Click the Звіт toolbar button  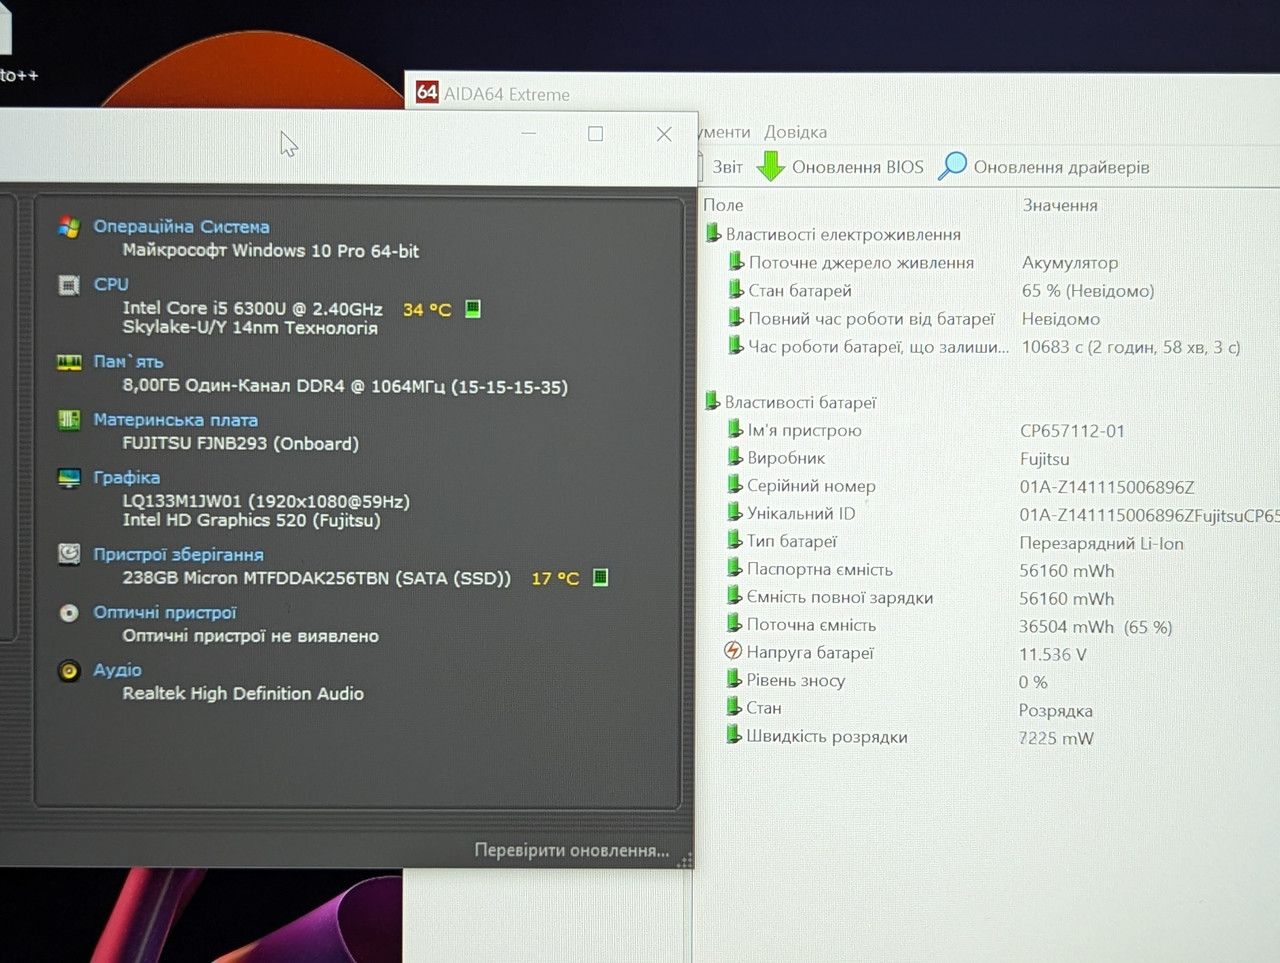pos(727,167)
